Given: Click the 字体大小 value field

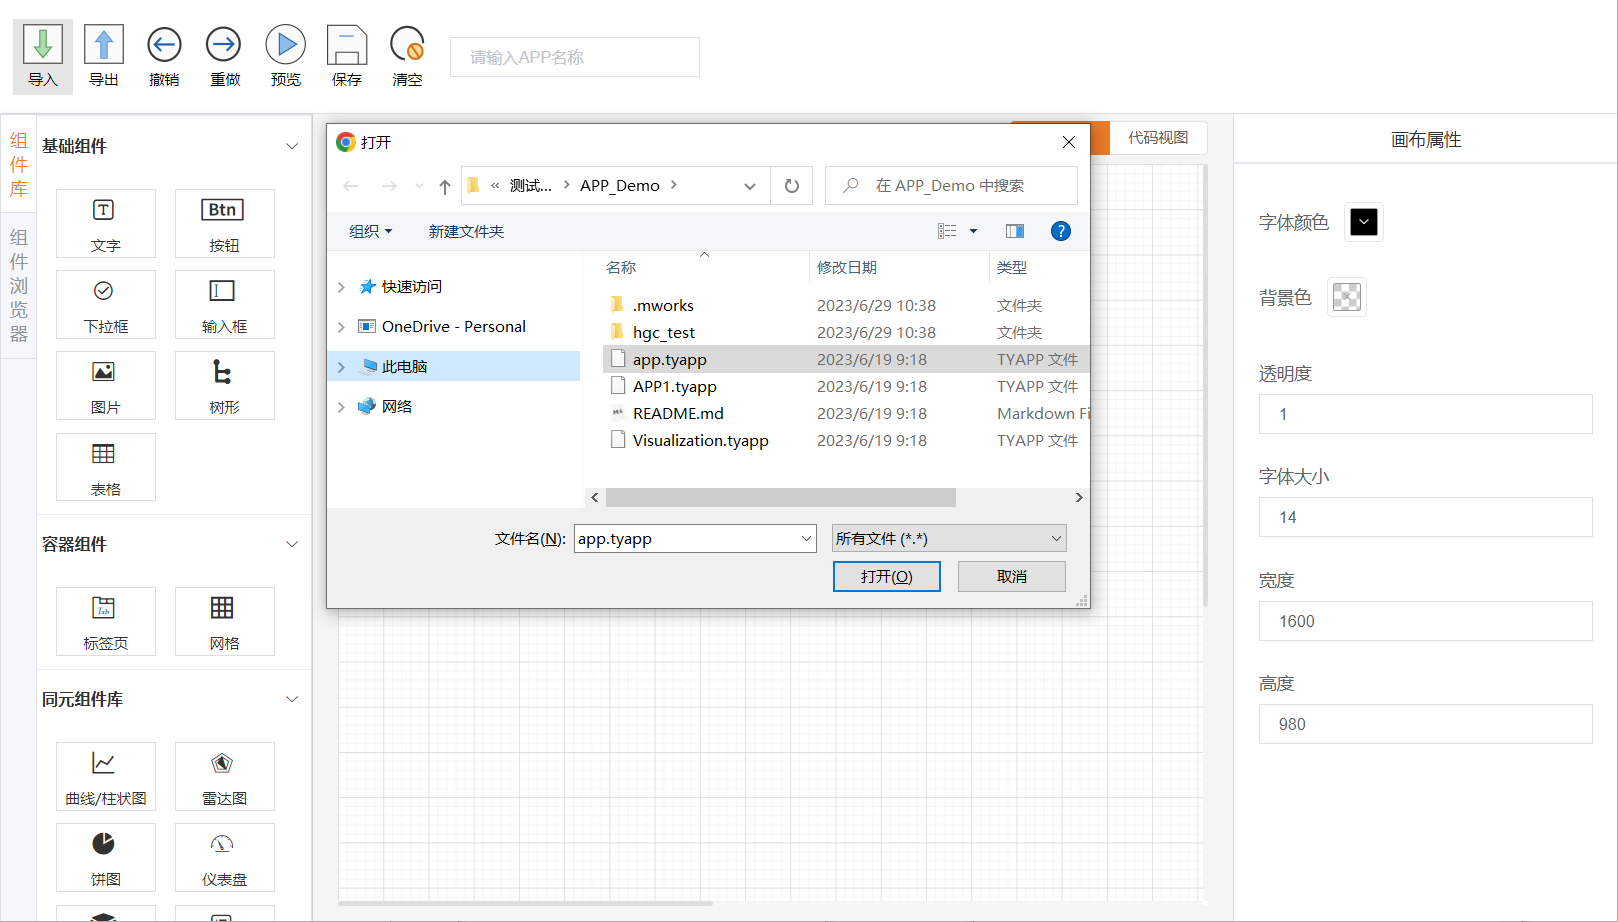Looking at the screenshot, I should [1425, 517].
